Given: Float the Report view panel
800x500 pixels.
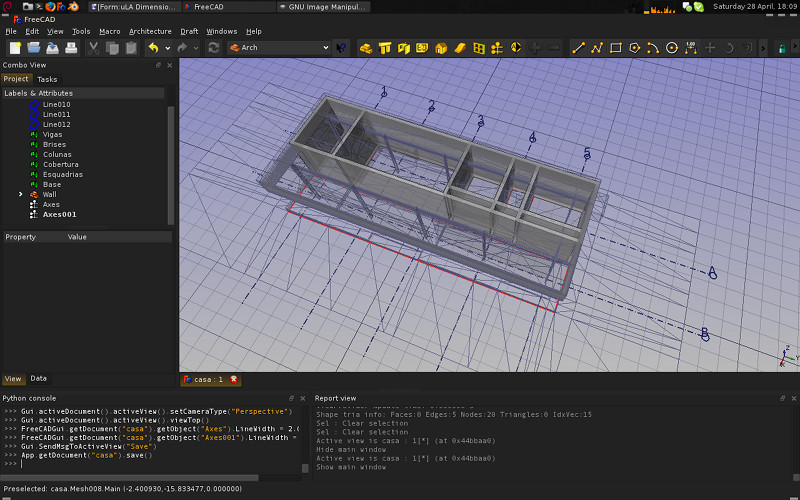Looking at the screenshot, I should coord(783,398).
